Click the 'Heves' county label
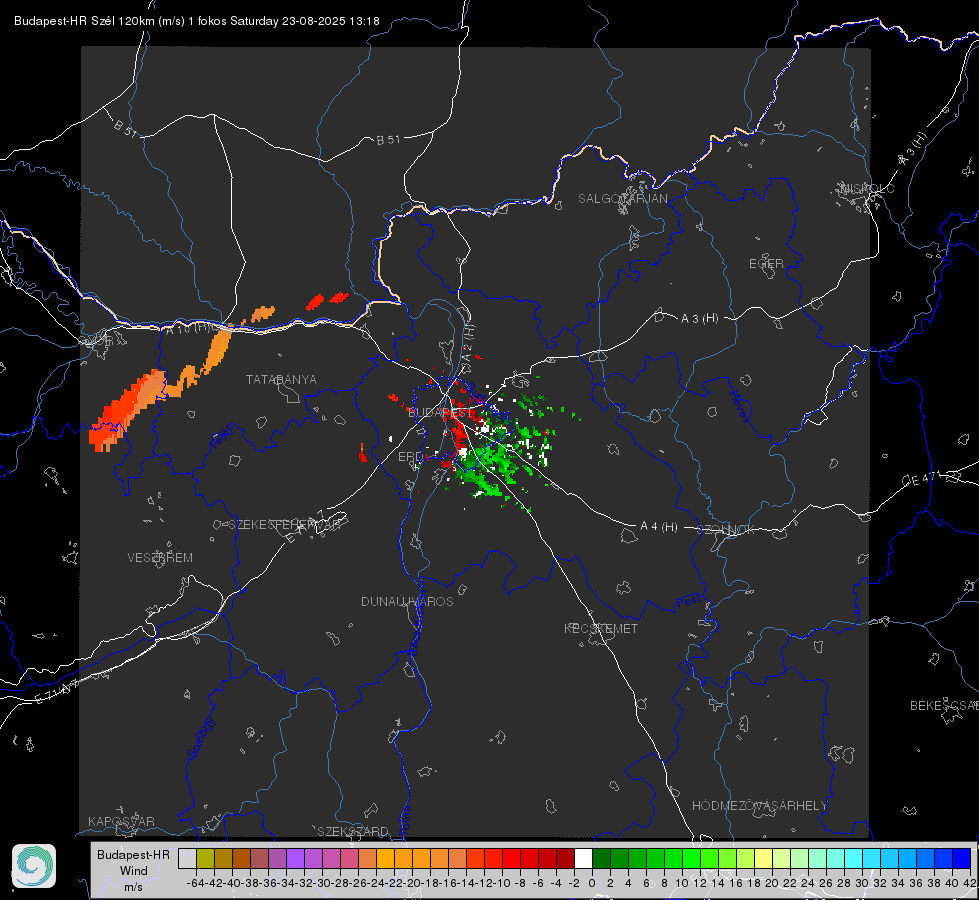The width and height of the screenshot is (979, 900). (x=740, y=407)
